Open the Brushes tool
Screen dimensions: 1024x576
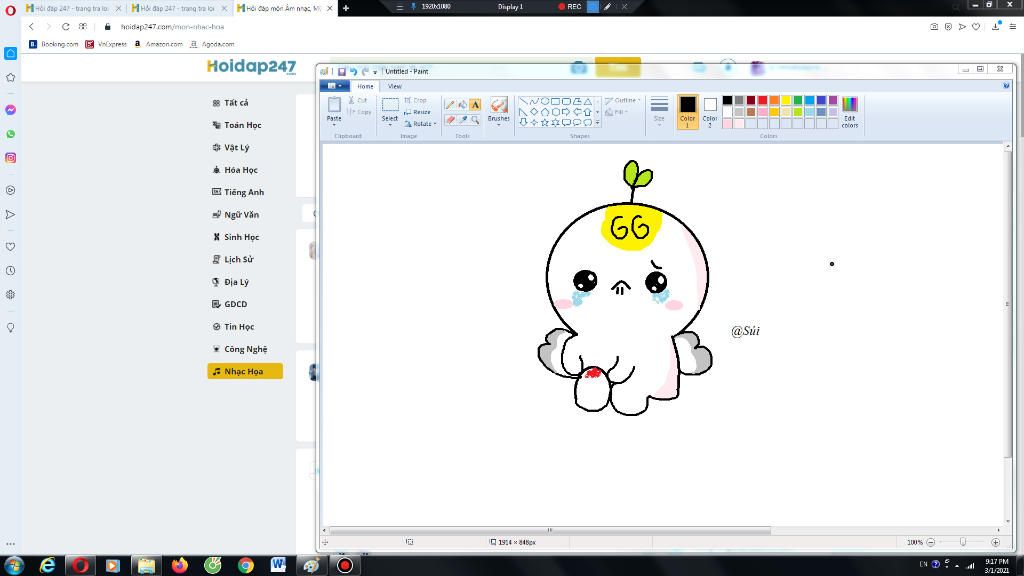pos(498,110)
